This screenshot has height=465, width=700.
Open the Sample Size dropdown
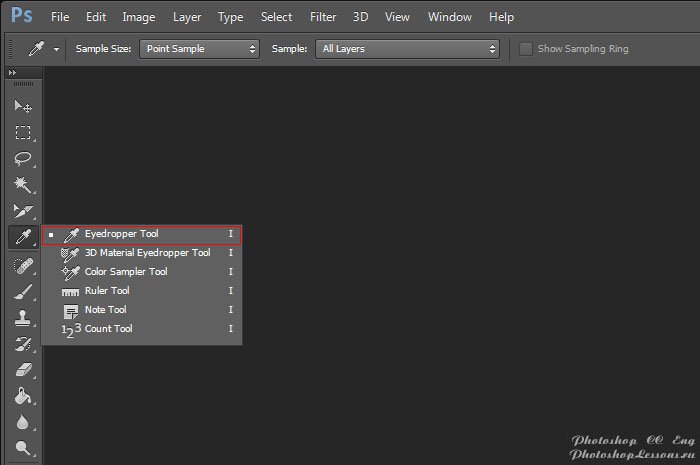[x=198, y=49]
